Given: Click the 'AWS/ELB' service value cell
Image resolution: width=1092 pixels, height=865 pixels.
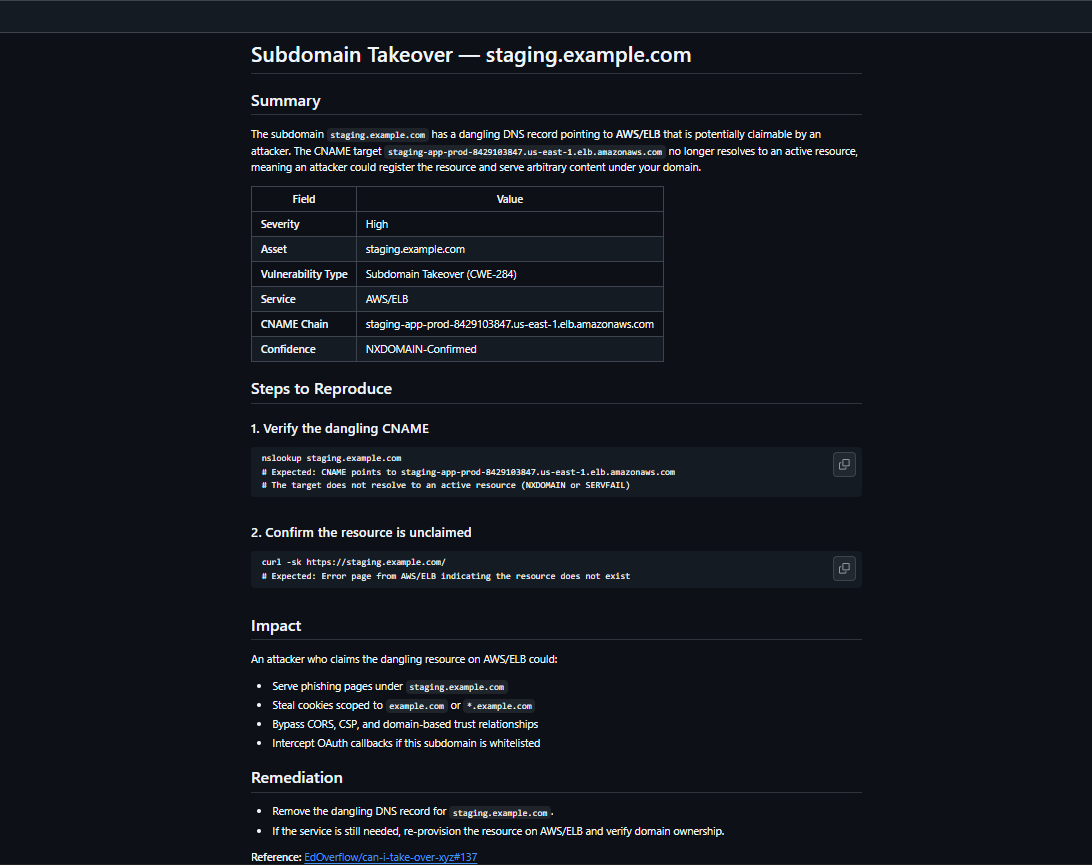Looking at the screenshot, I should 510,299.
